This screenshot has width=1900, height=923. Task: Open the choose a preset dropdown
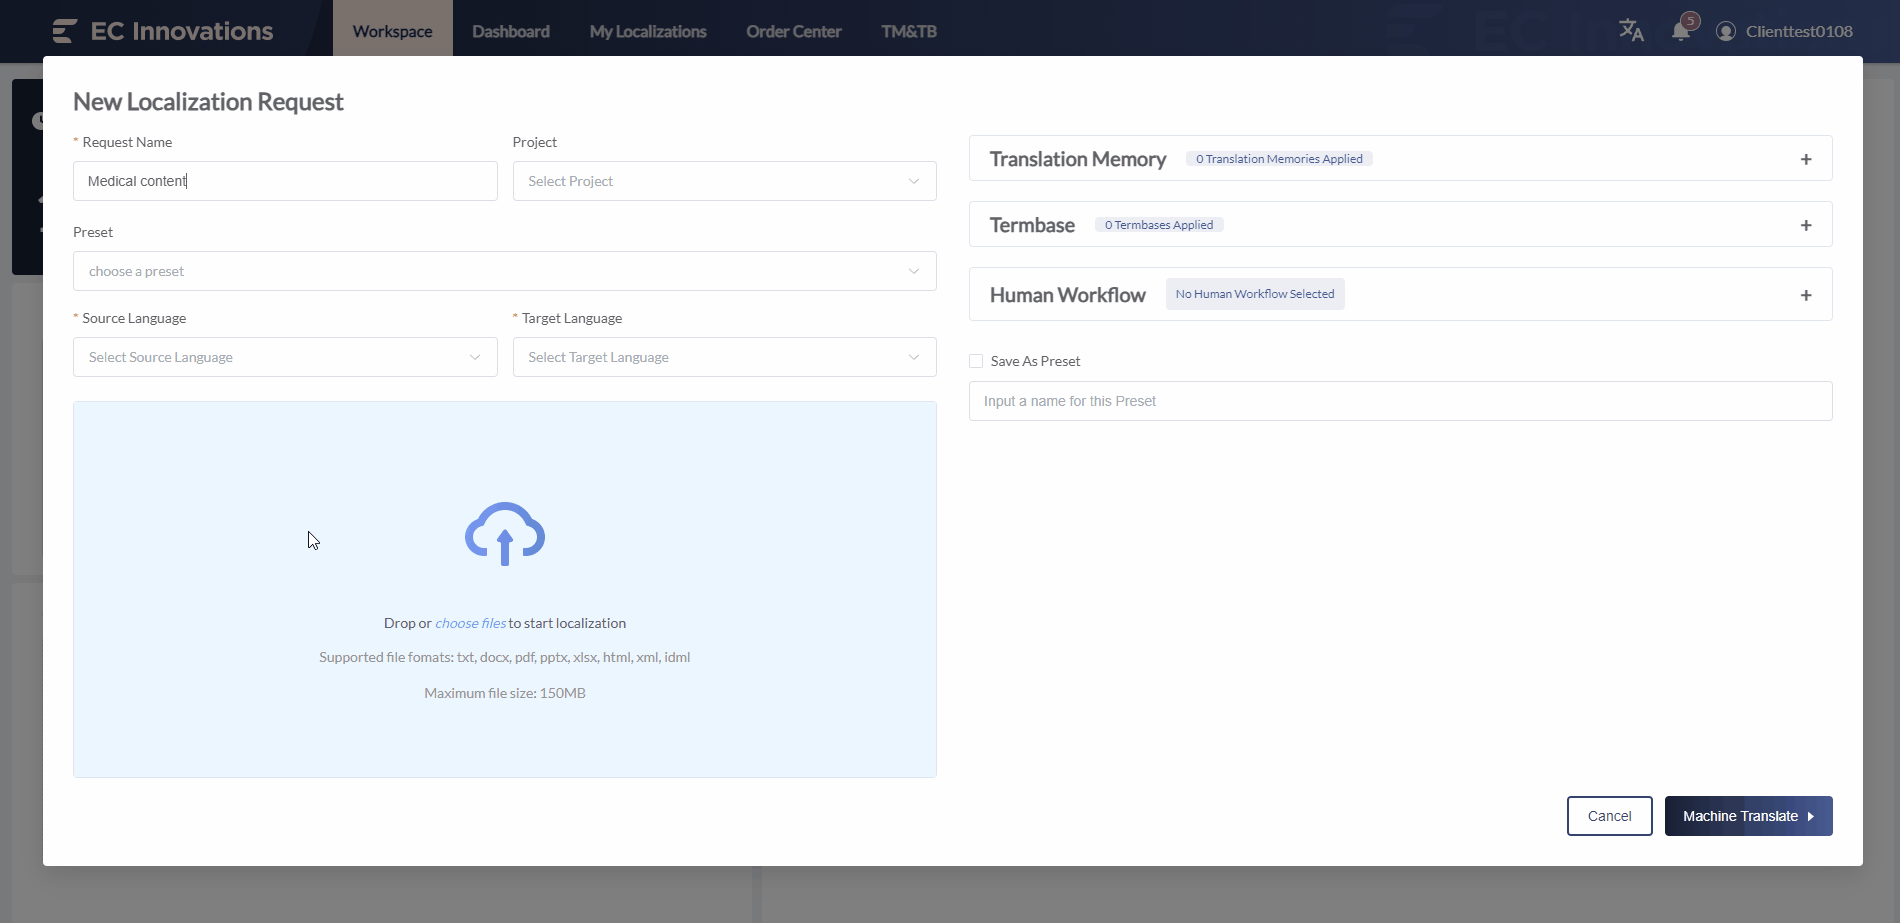pos(504,271)
